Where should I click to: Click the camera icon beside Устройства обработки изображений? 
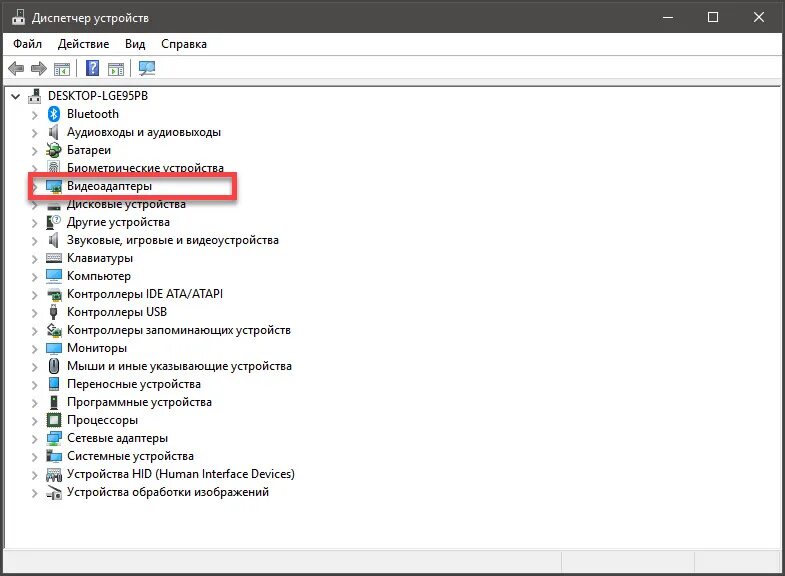pos(54,492)
